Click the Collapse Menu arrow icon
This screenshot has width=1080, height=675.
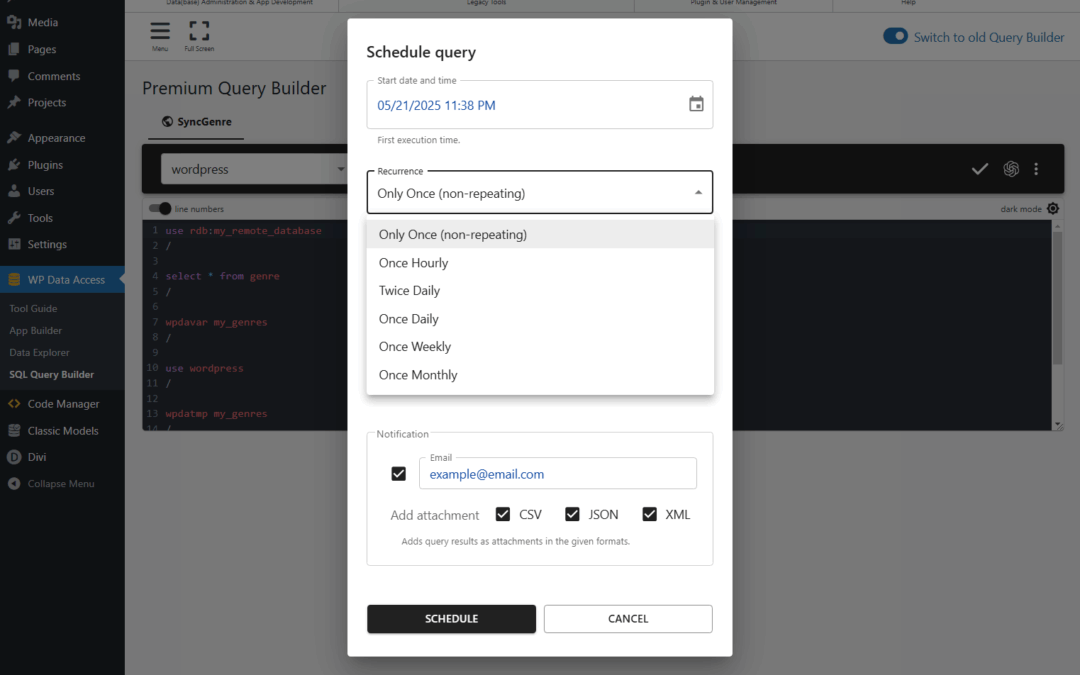tap(14, 484)
